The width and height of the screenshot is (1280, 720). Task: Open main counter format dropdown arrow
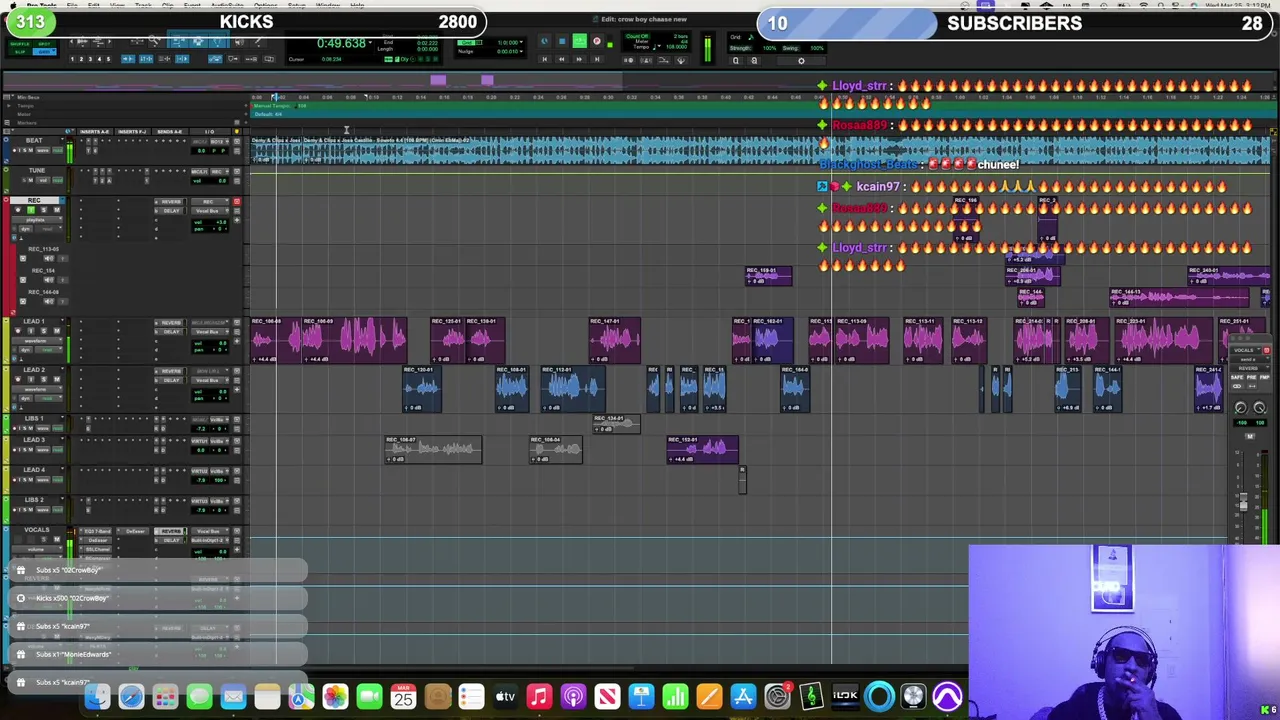370,43
